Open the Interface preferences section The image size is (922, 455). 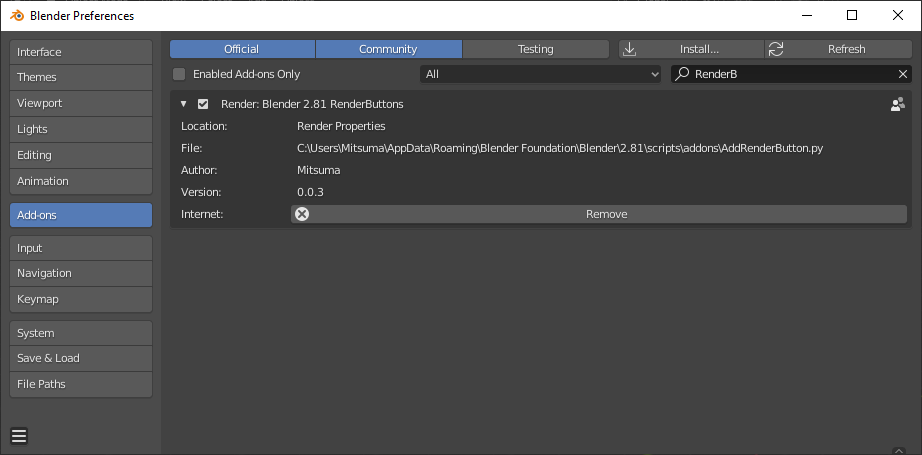(x=81, y=52)
